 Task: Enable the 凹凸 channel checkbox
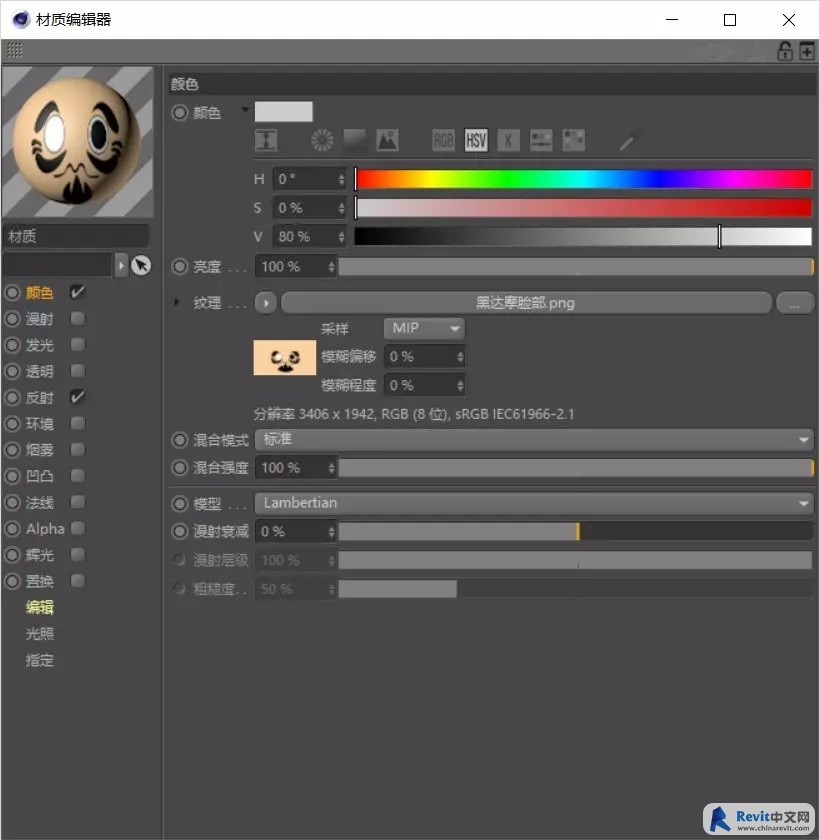coord(78,476)
